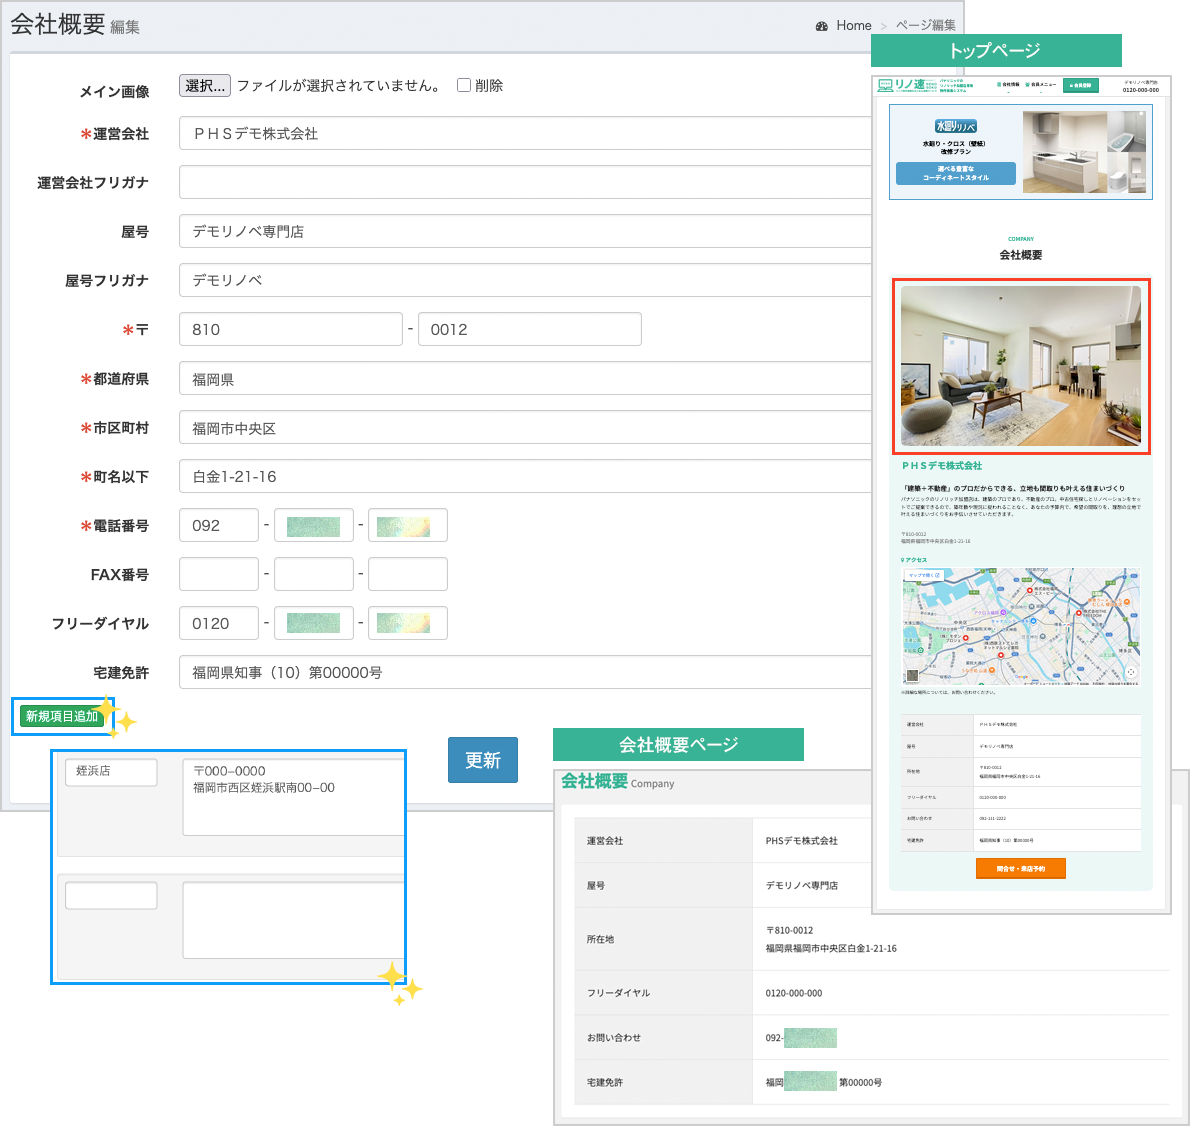Image resolution: width=1200 pixels, height=1144 pixels.
Task: Click the map satellite layer thumbnail
Action: (x=913, y=676)
